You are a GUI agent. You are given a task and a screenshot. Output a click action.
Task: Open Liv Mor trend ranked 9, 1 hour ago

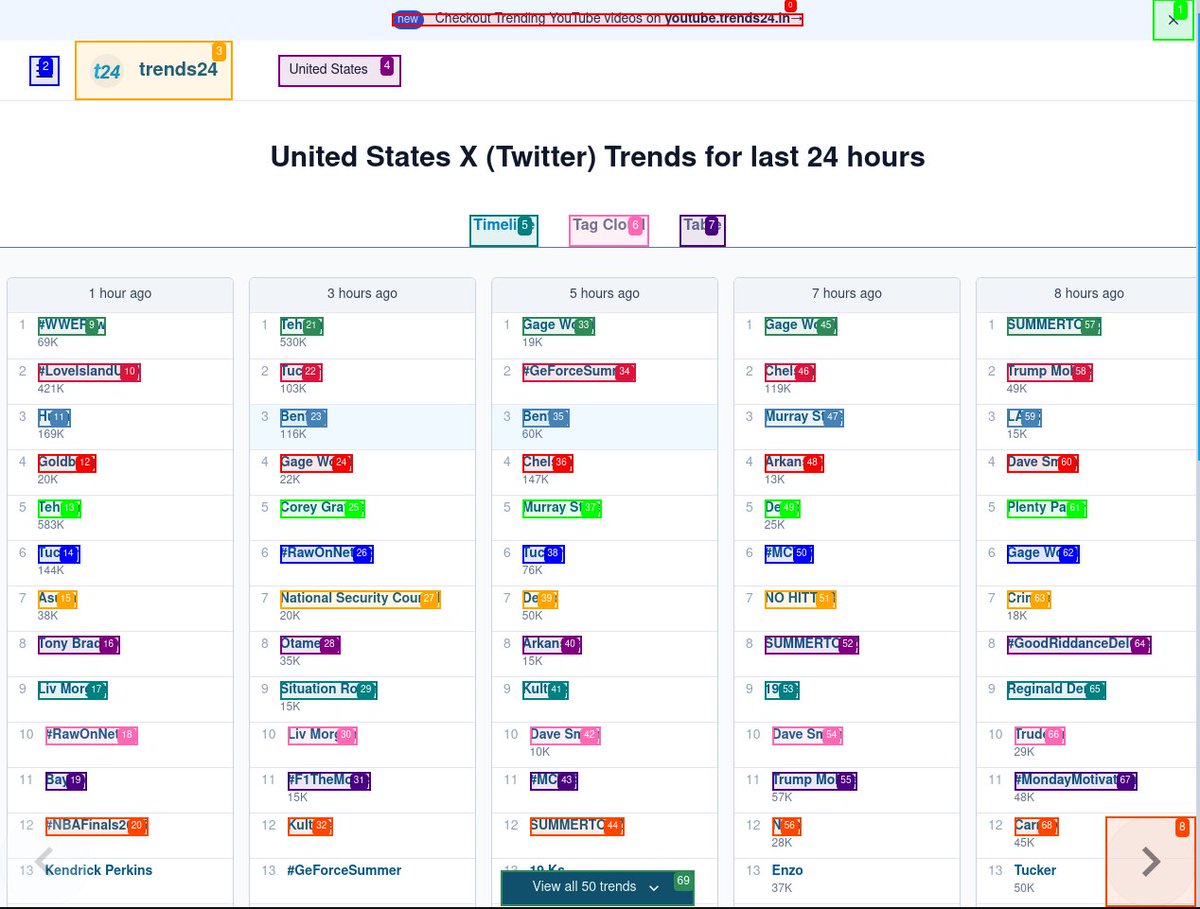72,689
